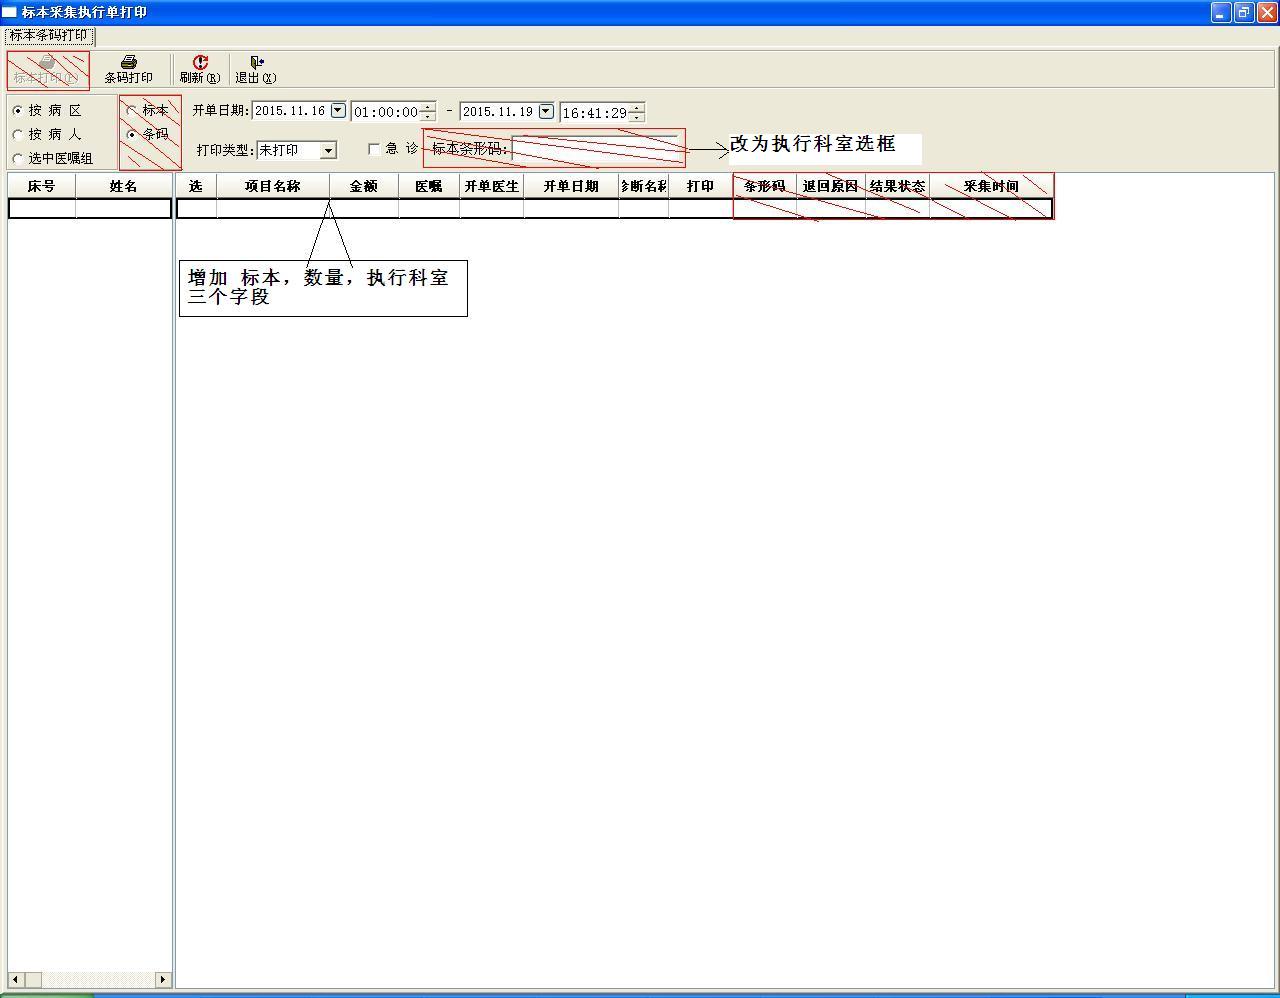
Task: Click the 退回原因 column header
Action: point(831,186)
